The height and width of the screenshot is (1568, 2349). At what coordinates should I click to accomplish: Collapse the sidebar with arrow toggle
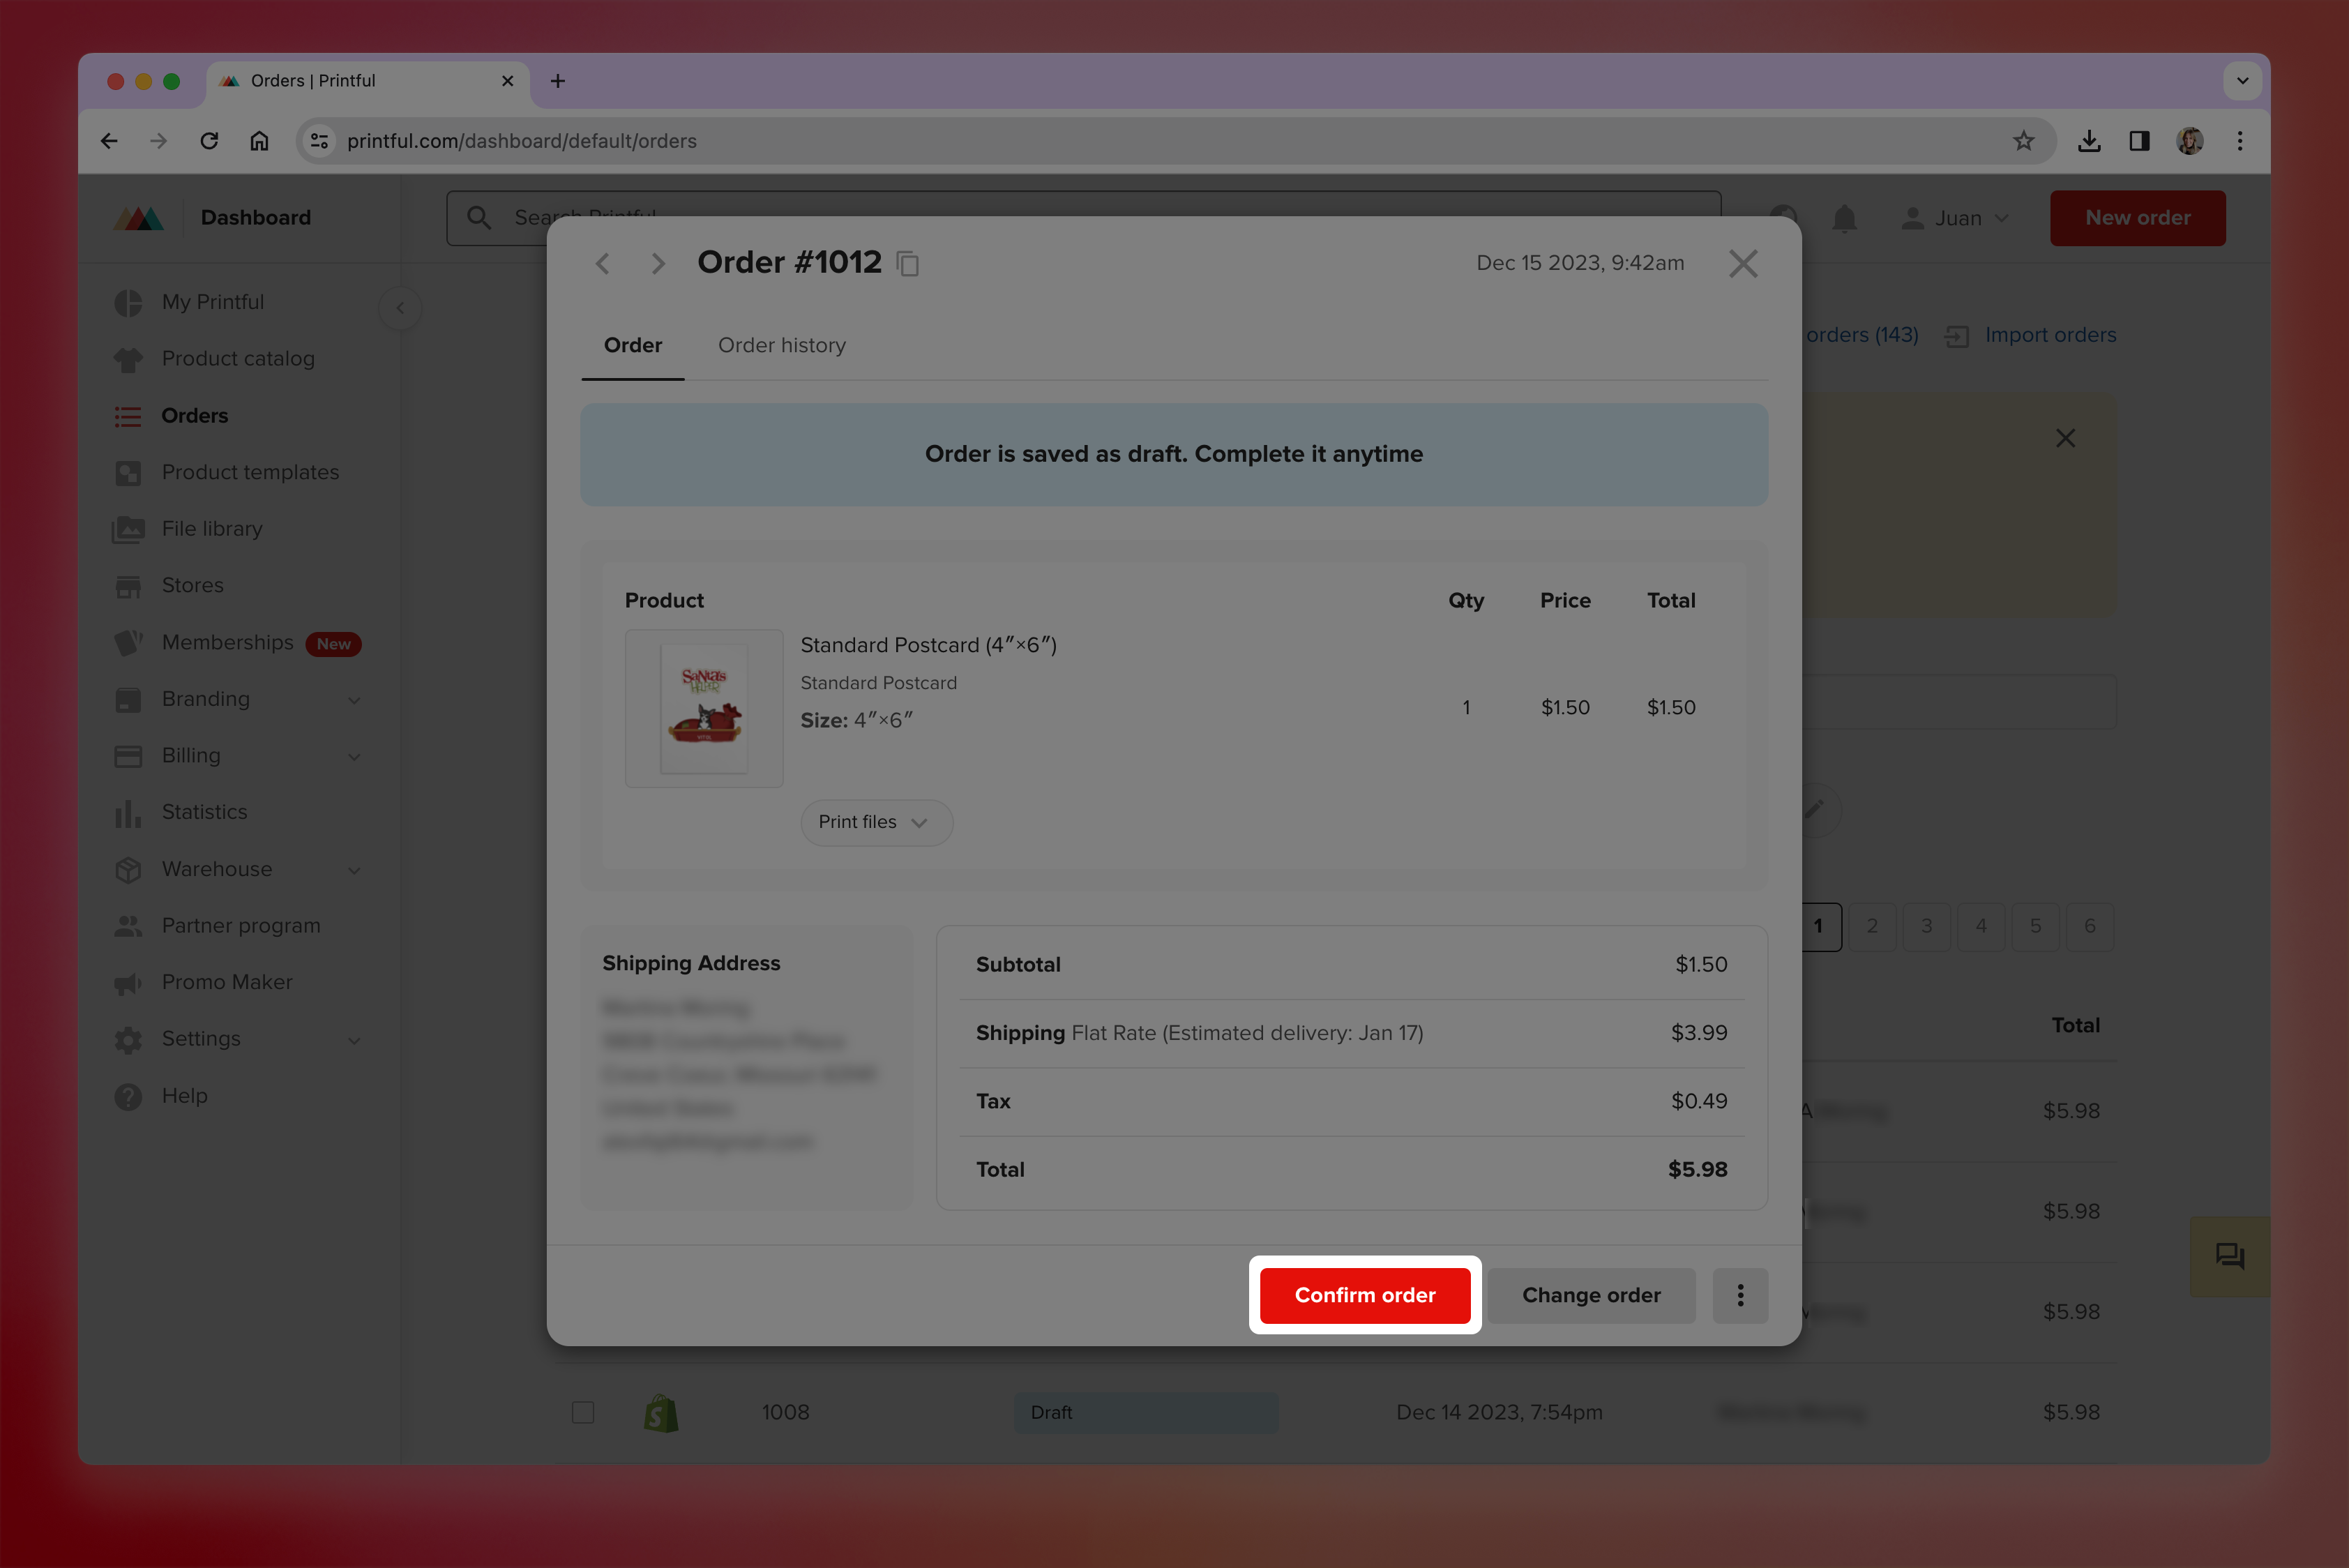point(400,308)
